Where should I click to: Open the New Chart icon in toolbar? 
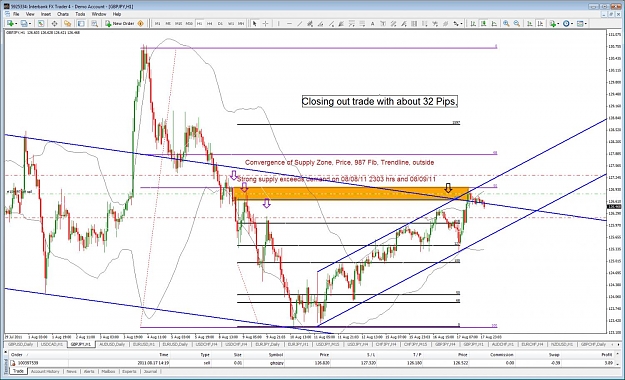click(x=10, y=24)
